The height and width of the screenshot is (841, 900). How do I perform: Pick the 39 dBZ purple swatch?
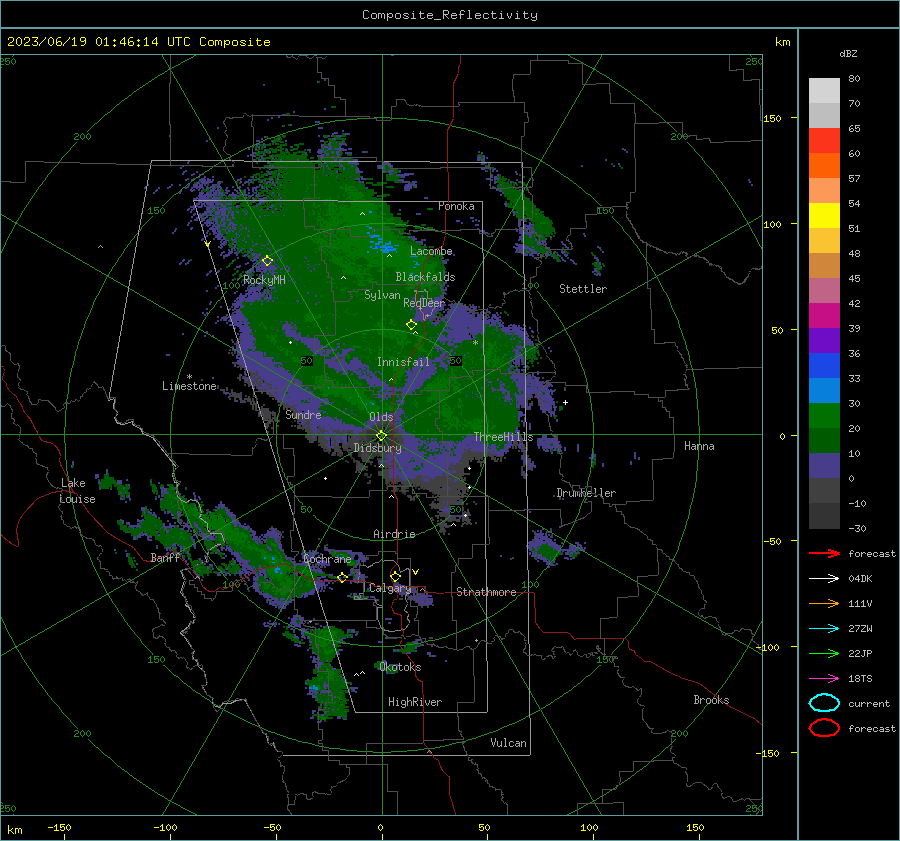(x=824, y=340)
